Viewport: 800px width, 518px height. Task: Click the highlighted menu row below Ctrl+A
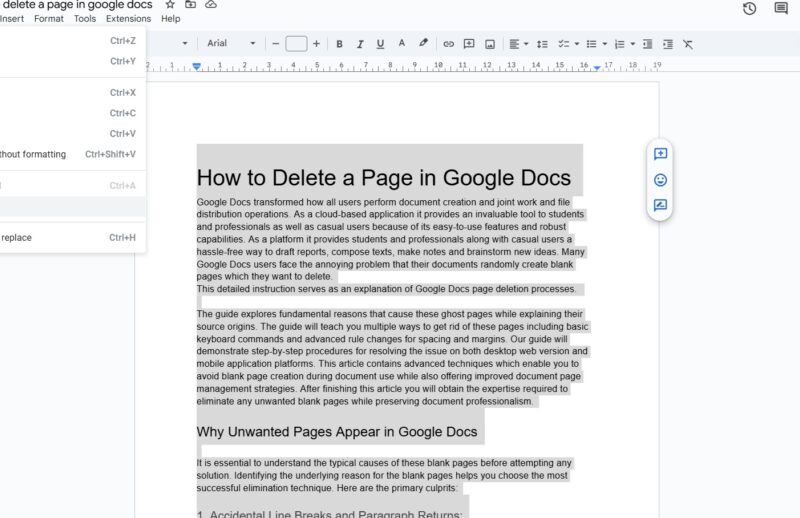72,207
